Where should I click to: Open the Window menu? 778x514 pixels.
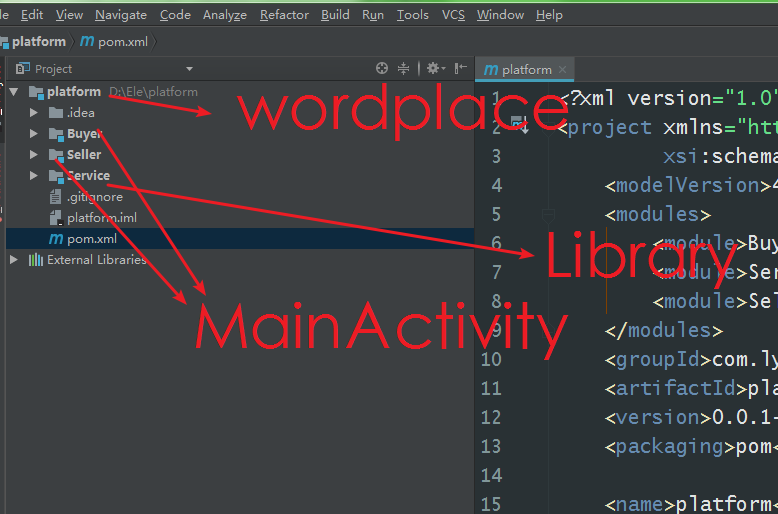click(500, 15)
